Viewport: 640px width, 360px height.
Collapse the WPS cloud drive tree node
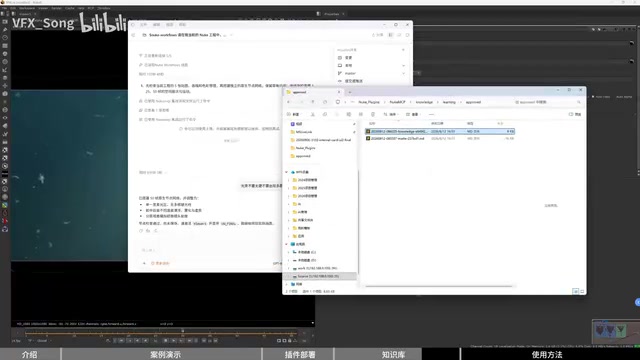click(287, 172)
